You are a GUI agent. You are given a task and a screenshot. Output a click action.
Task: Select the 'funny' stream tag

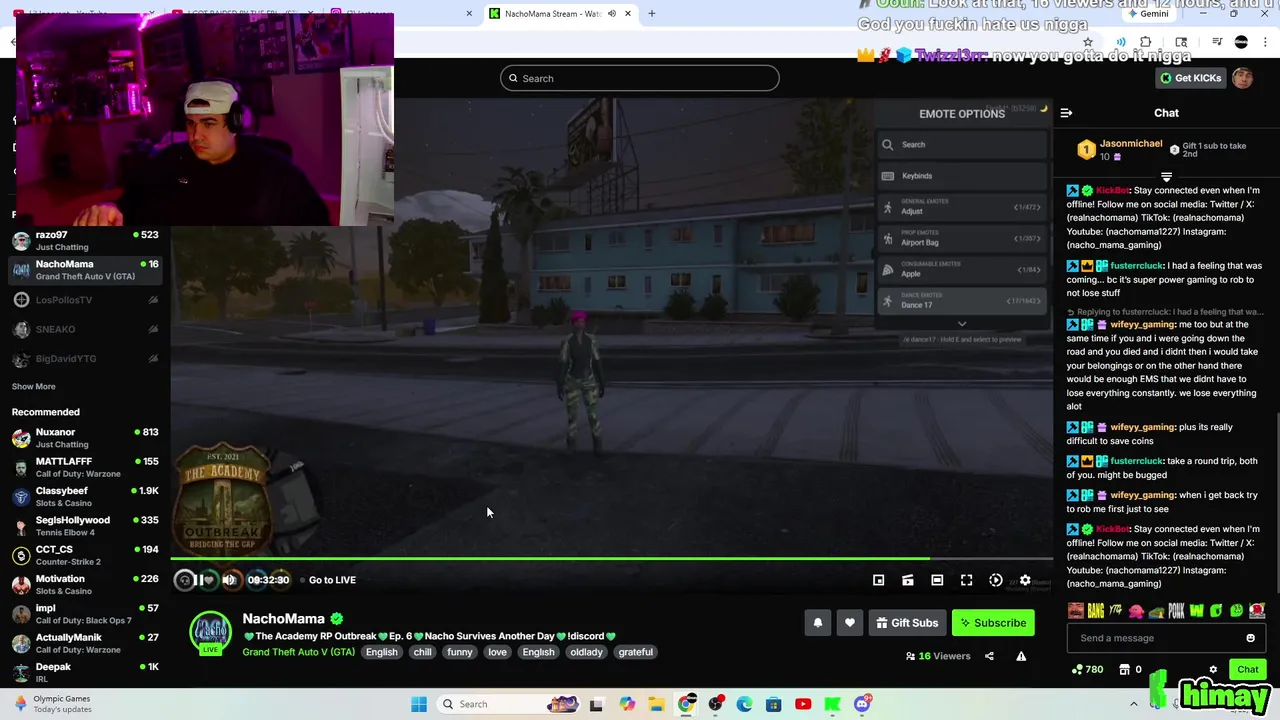pos(460,652)
